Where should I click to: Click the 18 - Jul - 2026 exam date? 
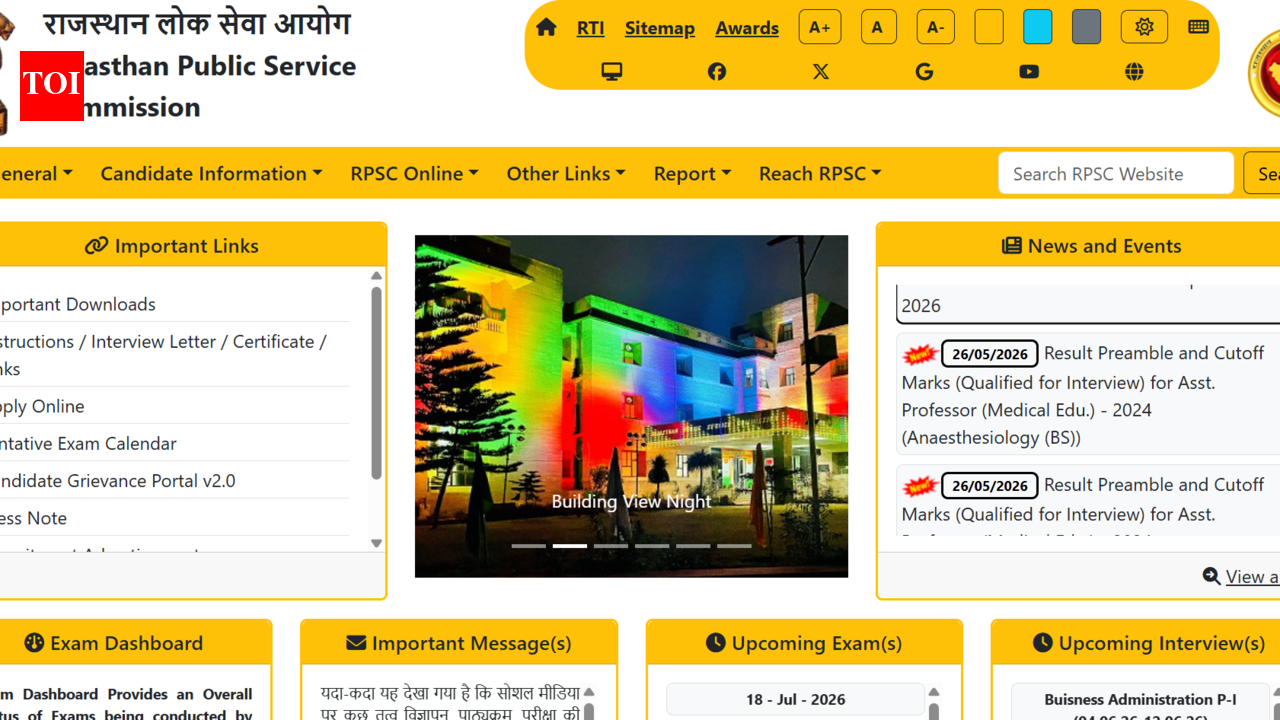point(796,700)
